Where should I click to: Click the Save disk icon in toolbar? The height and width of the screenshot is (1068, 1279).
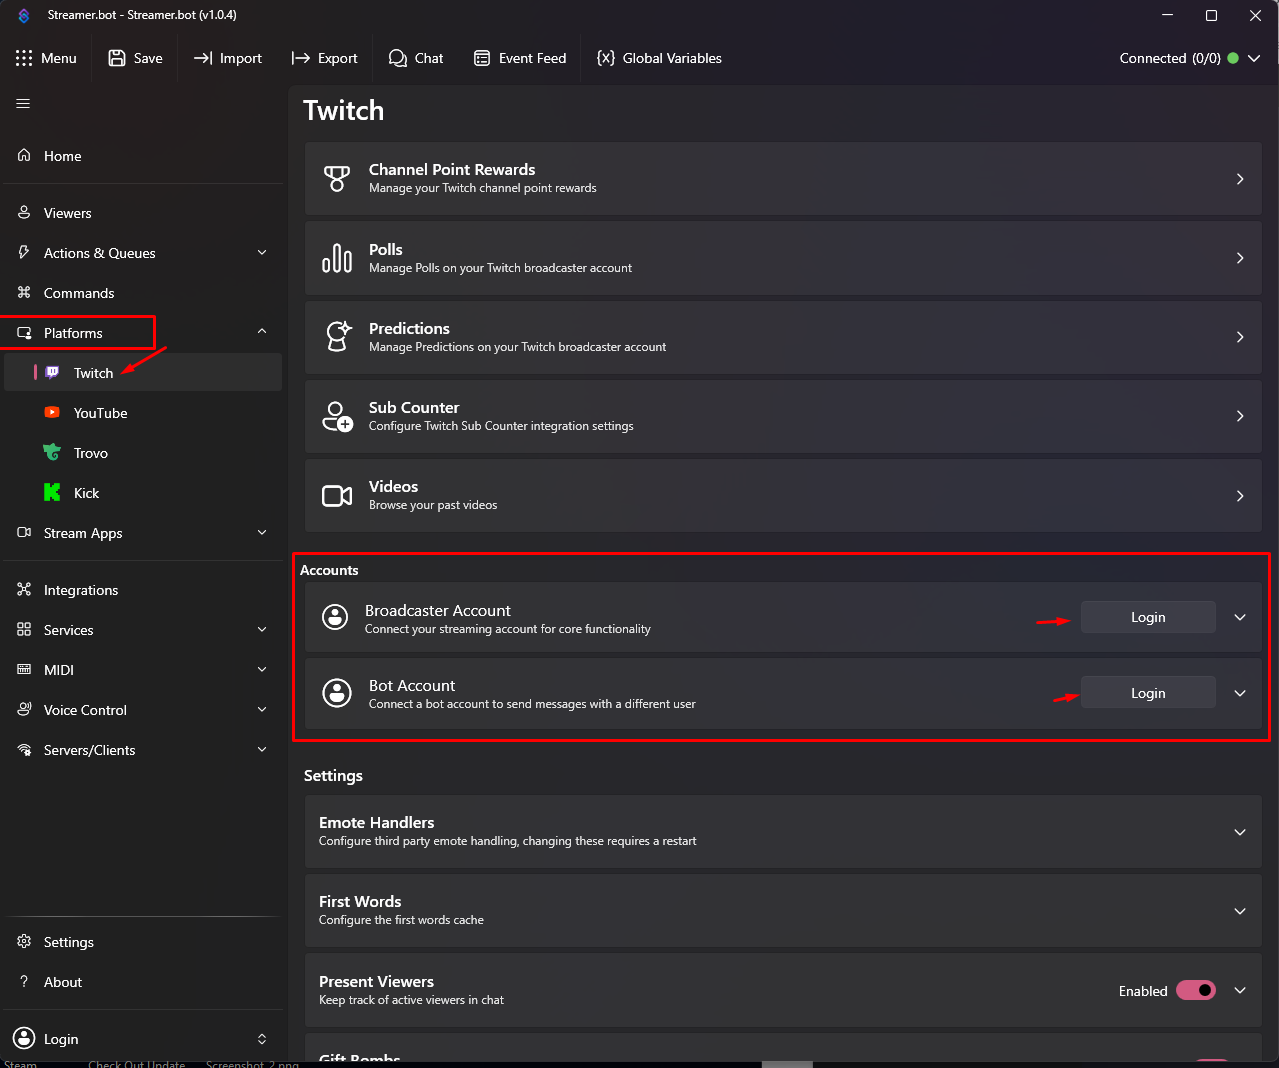(117, 58)
